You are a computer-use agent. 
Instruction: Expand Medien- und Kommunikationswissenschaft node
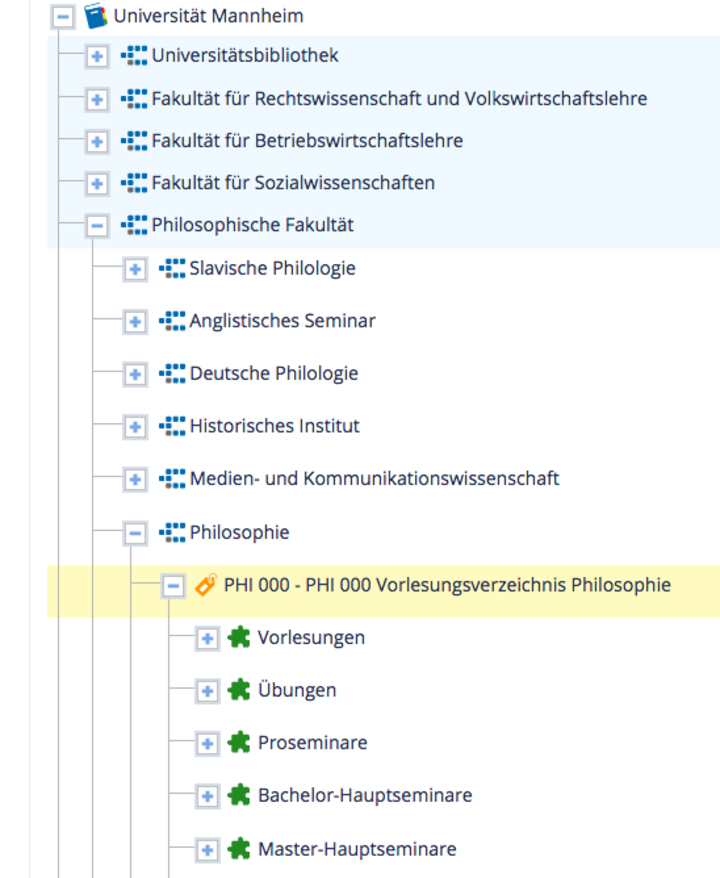135,480
